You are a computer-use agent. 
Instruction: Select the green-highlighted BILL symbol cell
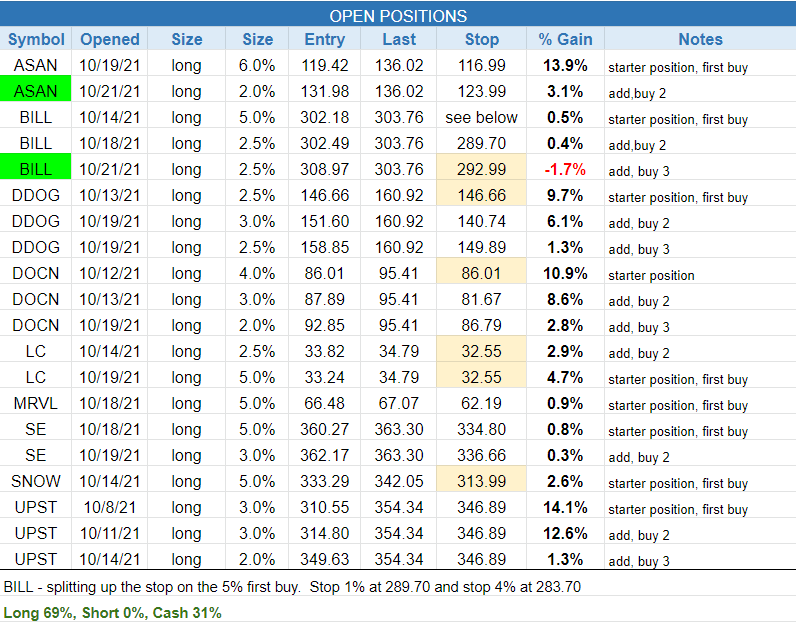point(36,169)
